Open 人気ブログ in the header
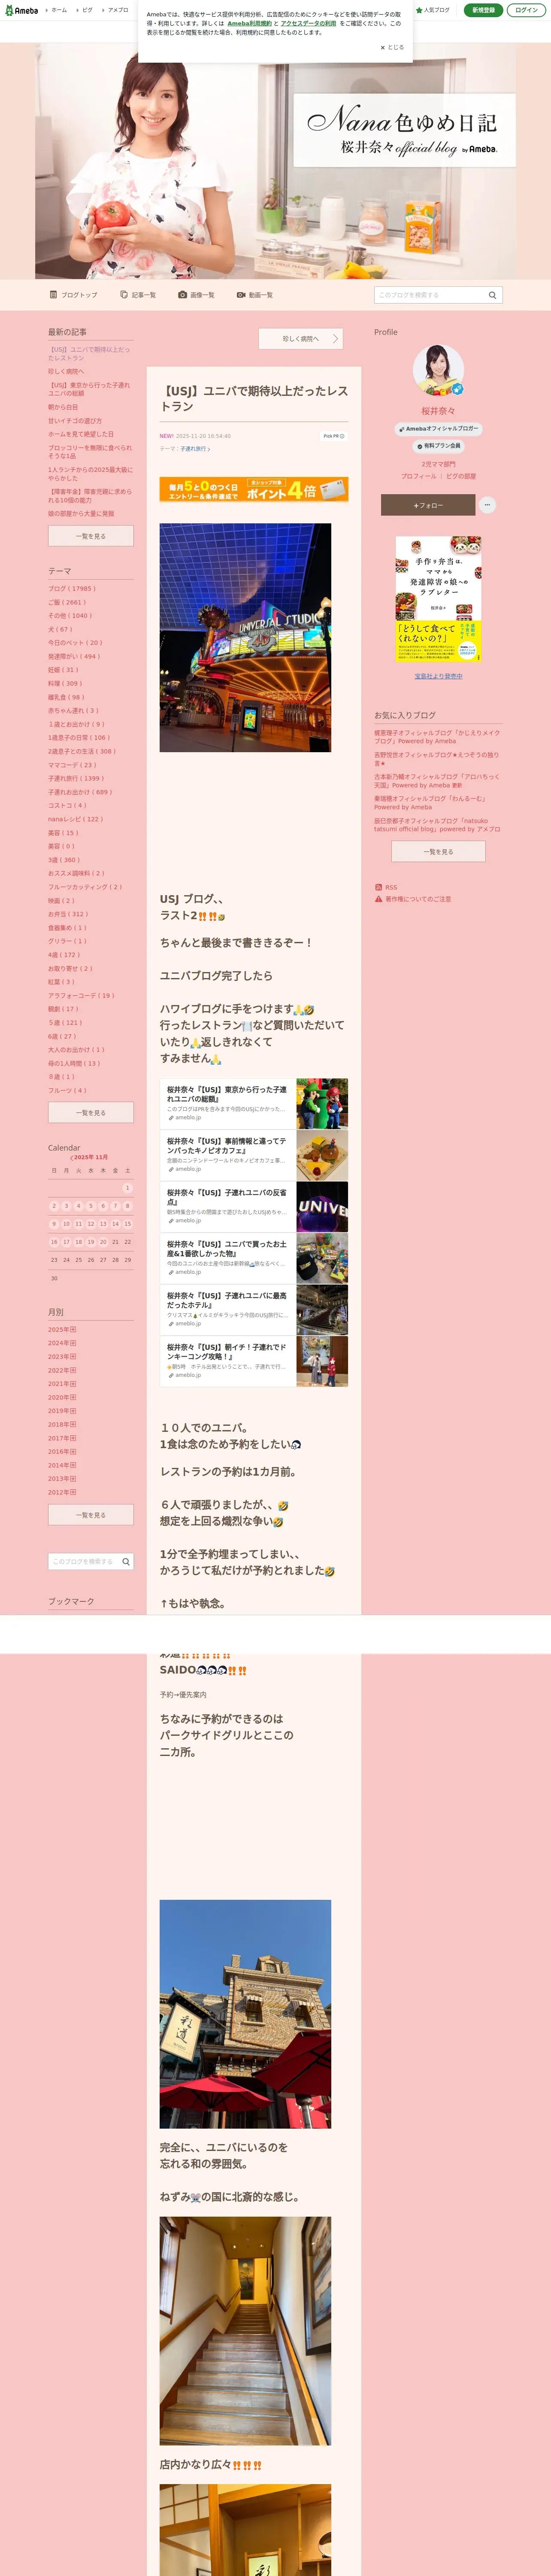This screenshot has height=2576, width=551. click(433, 10)
